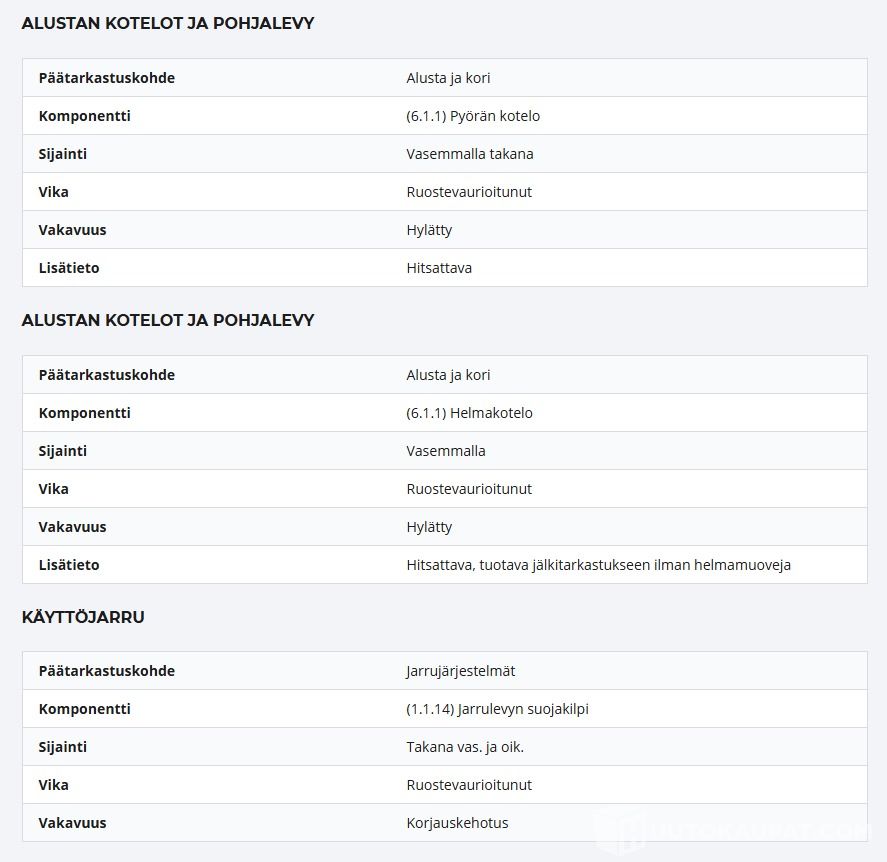The width and height of the screenshot is (887, 862).
Task: Click the helmamuoveja additional info text
Action: [598, 564]
